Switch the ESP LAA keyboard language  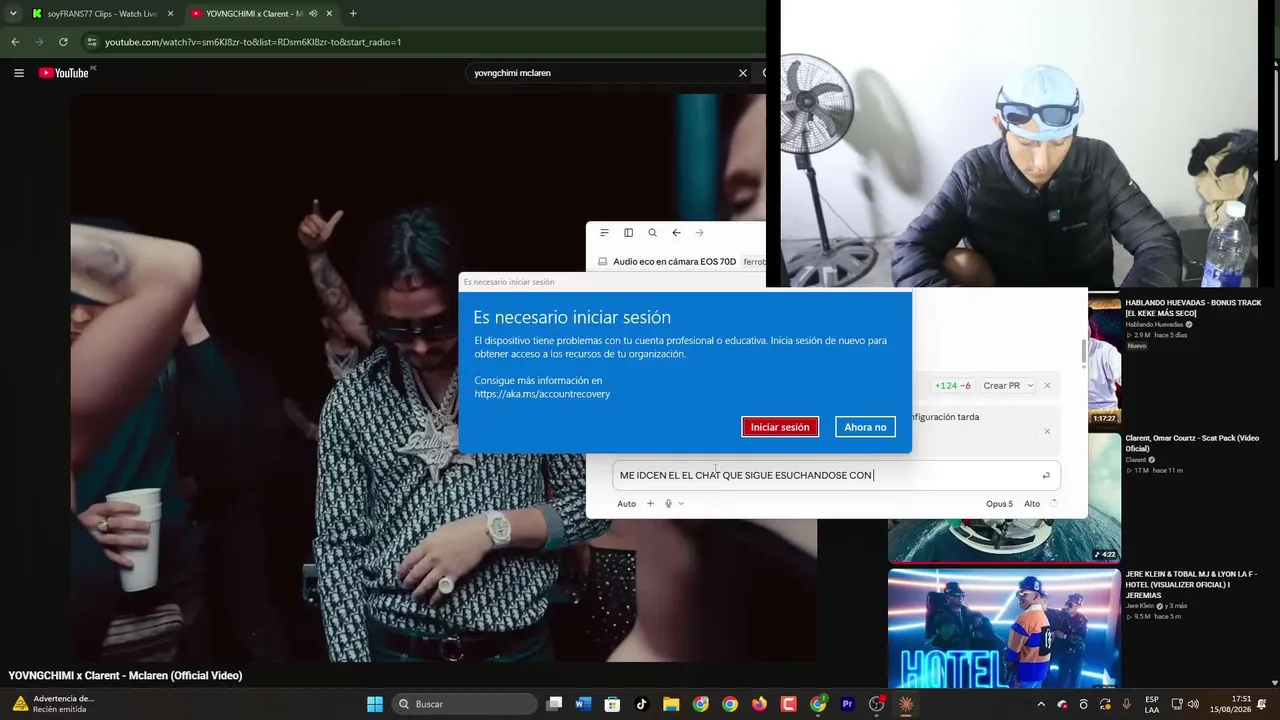(1152, 704)
